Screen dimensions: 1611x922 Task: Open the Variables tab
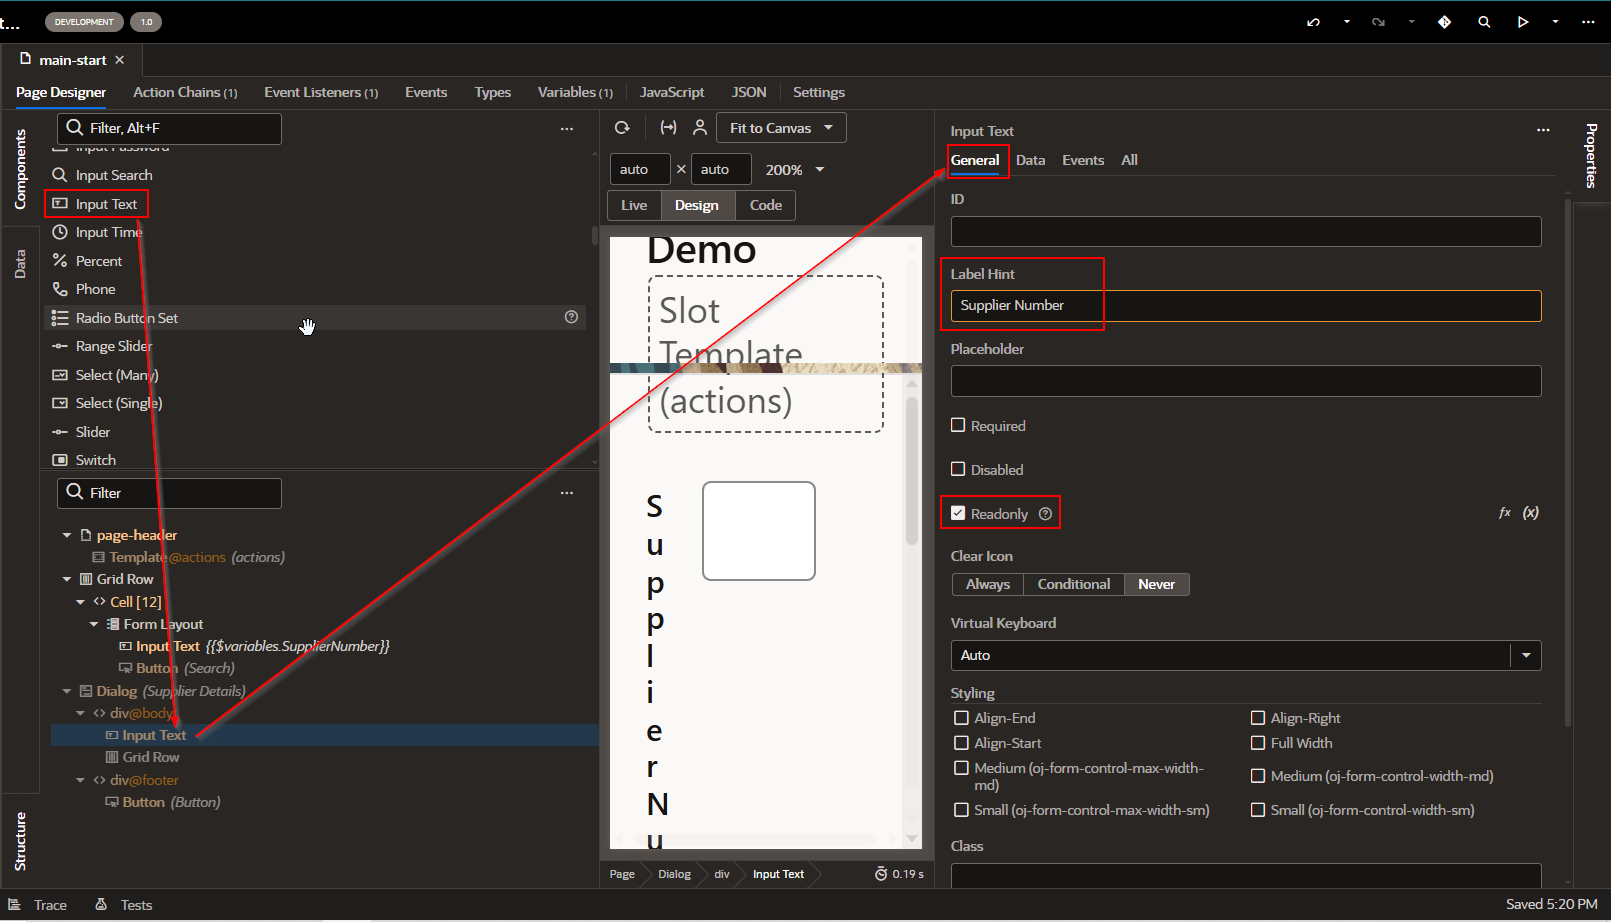(575, 92)
